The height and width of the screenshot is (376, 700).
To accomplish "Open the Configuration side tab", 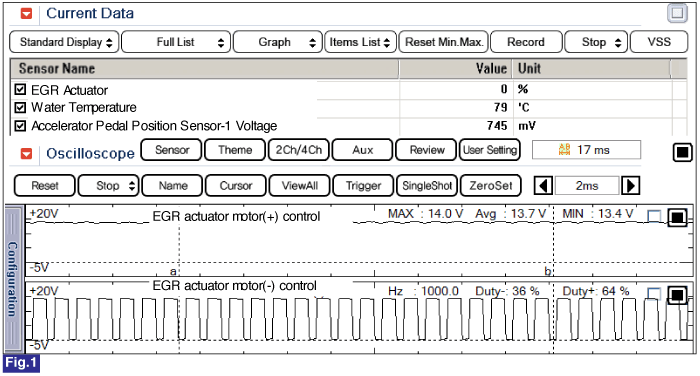I will (13, 279).
